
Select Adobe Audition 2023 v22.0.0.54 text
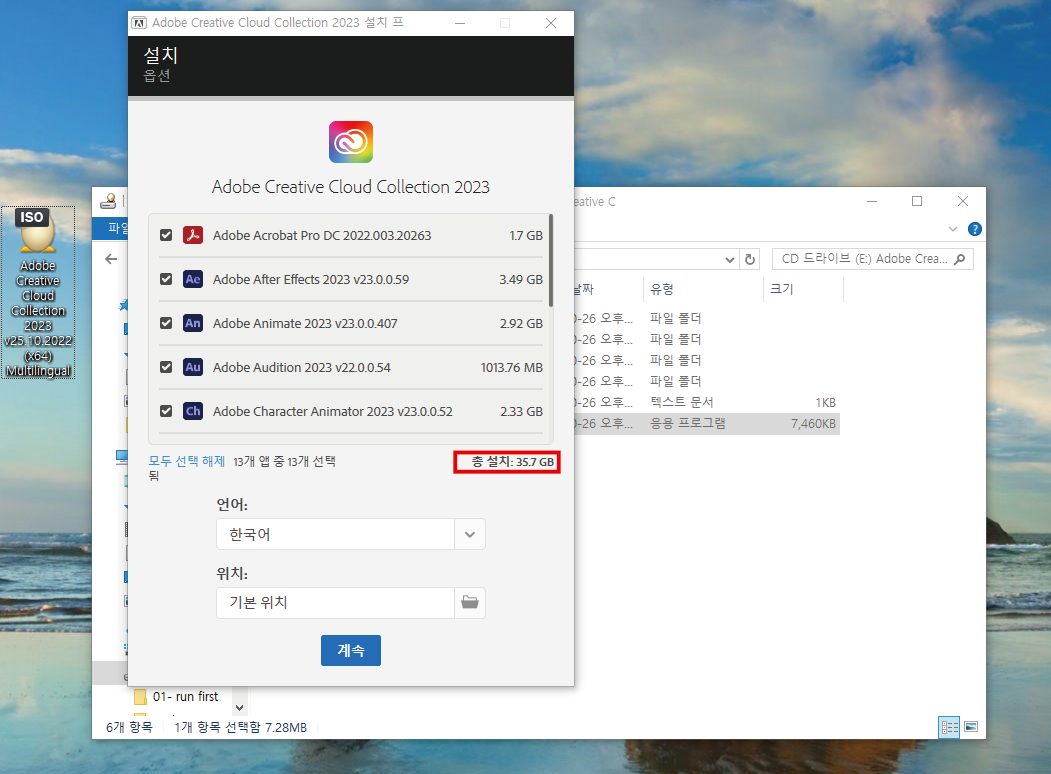(x=302, y=367)
